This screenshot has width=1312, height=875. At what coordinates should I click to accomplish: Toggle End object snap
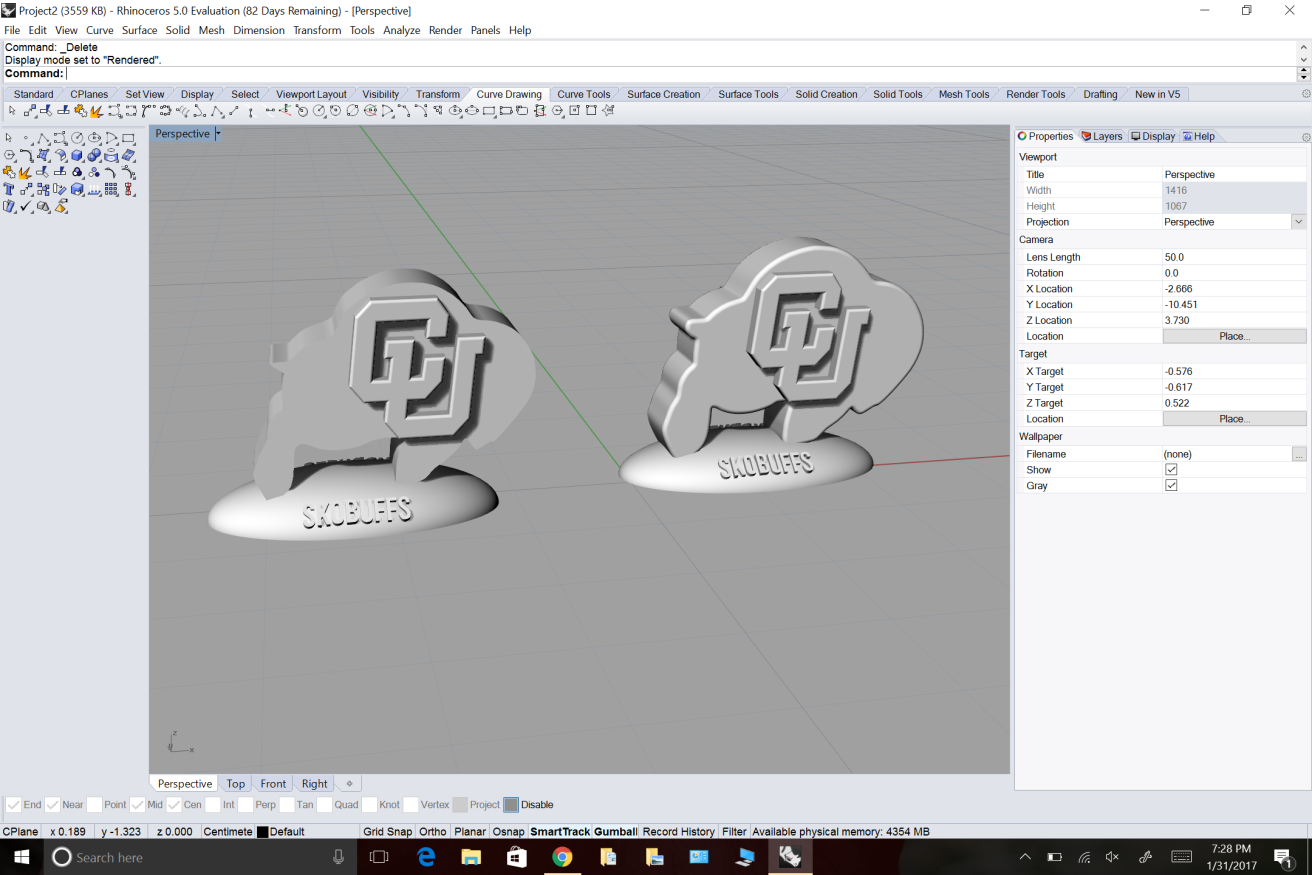(x=14, y=805)
